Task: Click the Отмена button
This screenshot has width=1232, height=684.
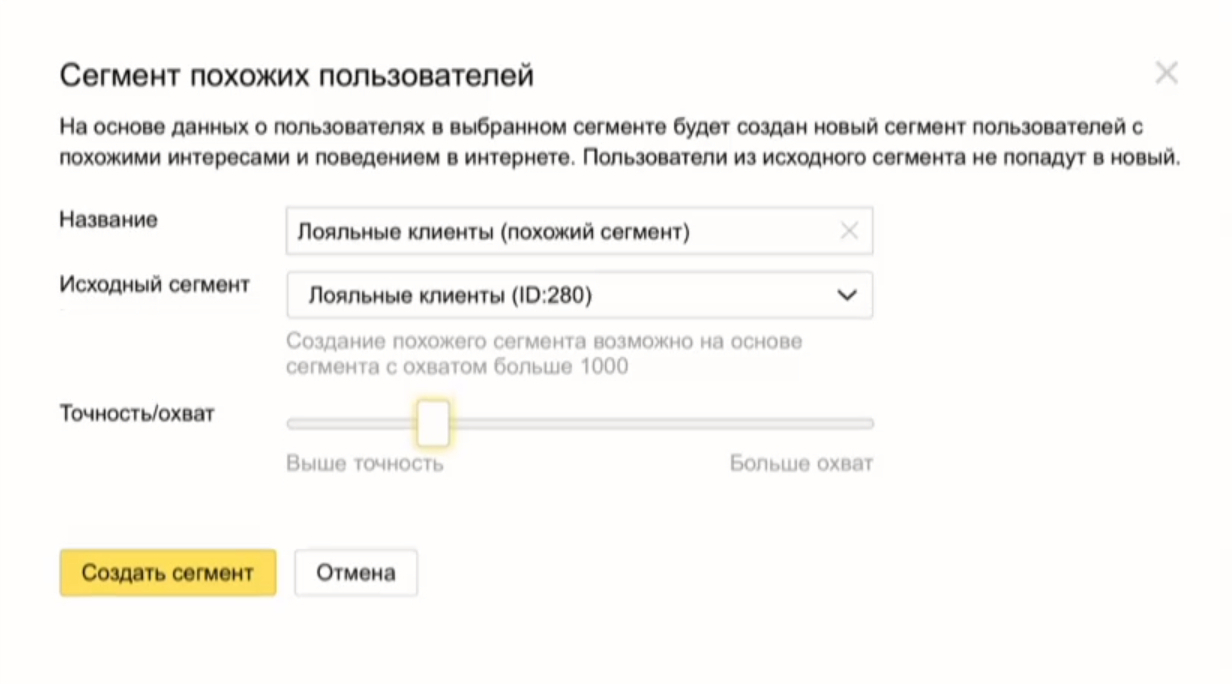Action: coord(356,573)
